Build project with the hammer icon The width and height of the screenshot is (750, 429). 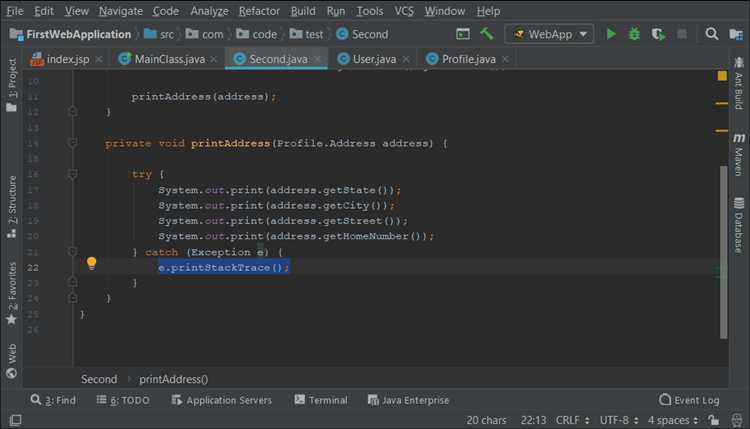pyautogui.click(x=486, y=34)
